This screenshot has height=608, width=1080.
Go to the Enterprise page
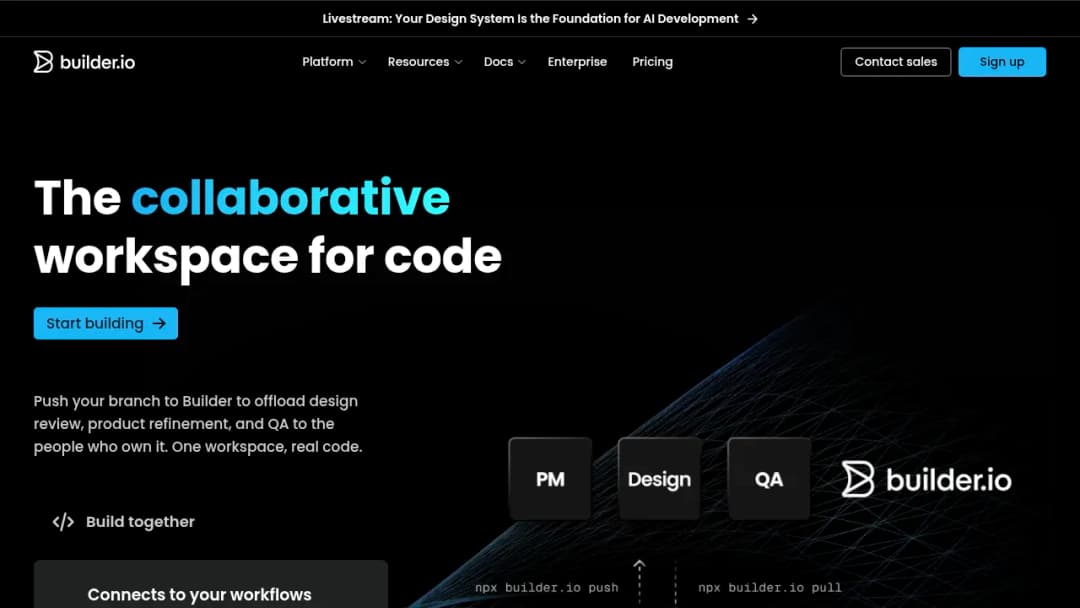click(x=577, y=62)
